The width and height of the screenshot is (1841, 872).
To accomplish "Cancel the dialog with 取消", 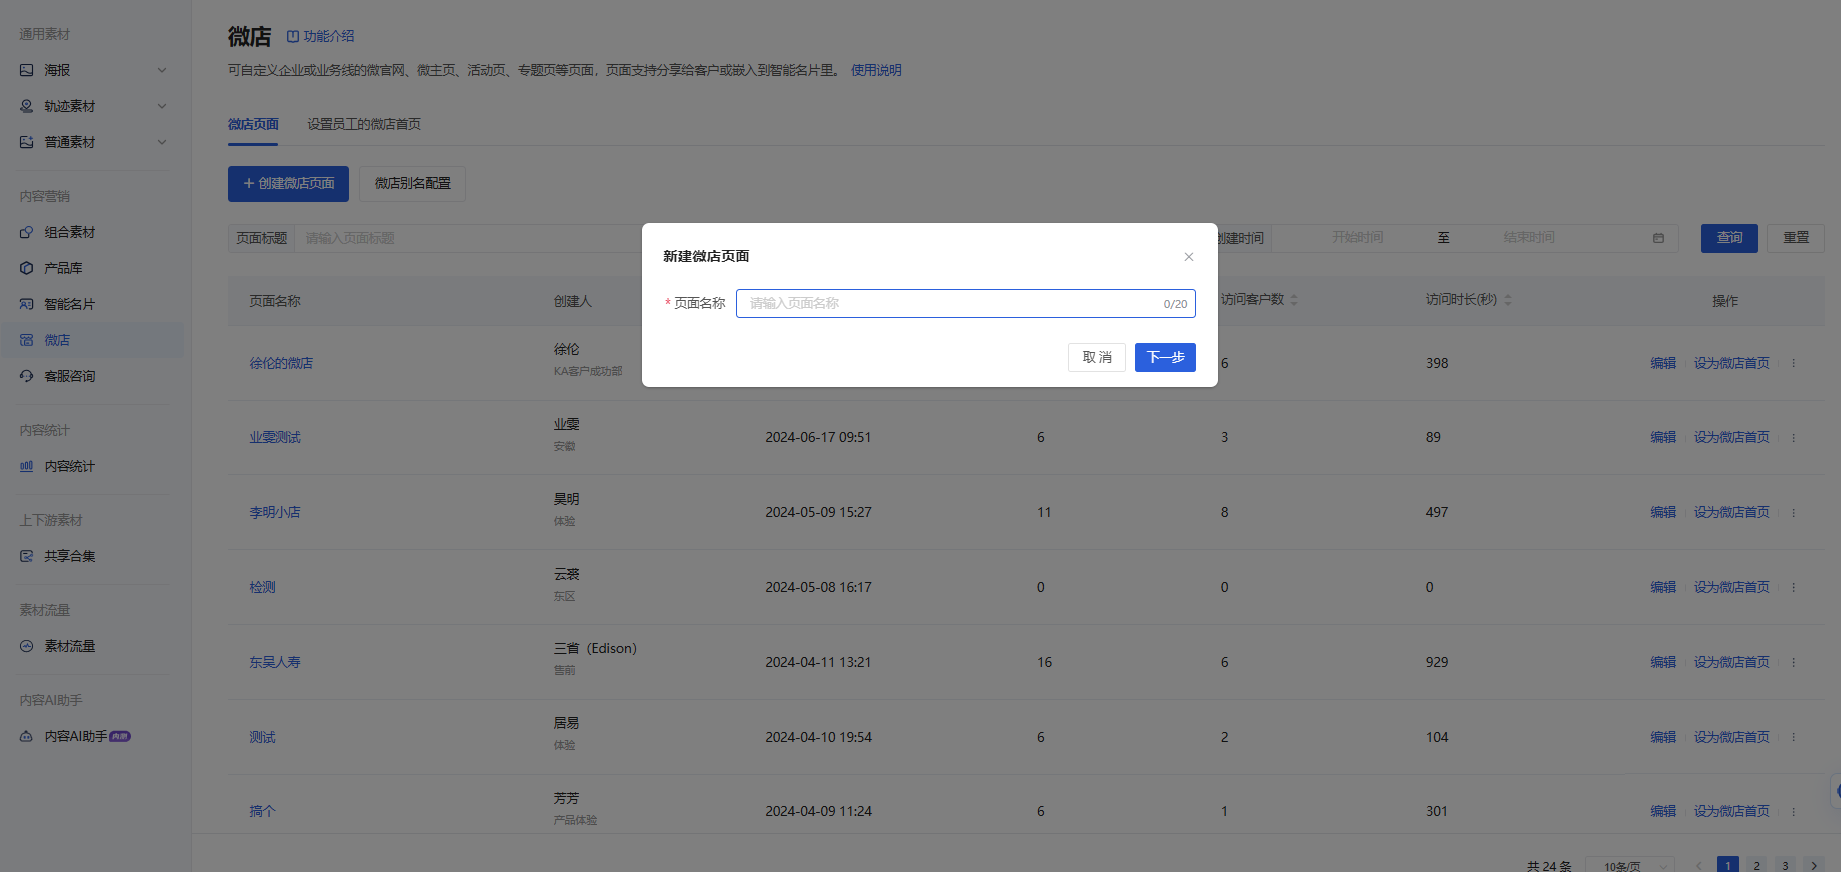I will click(x=1097, y=357).
